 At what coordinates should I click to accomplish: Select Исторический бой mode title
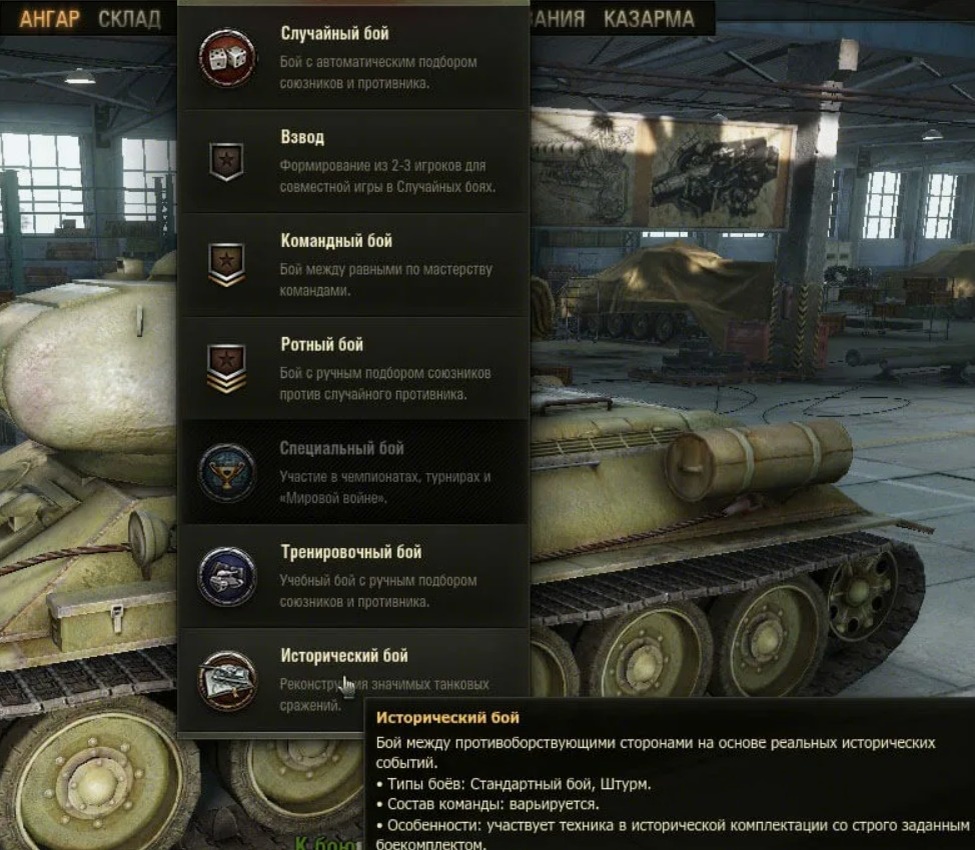coord(344,656)
